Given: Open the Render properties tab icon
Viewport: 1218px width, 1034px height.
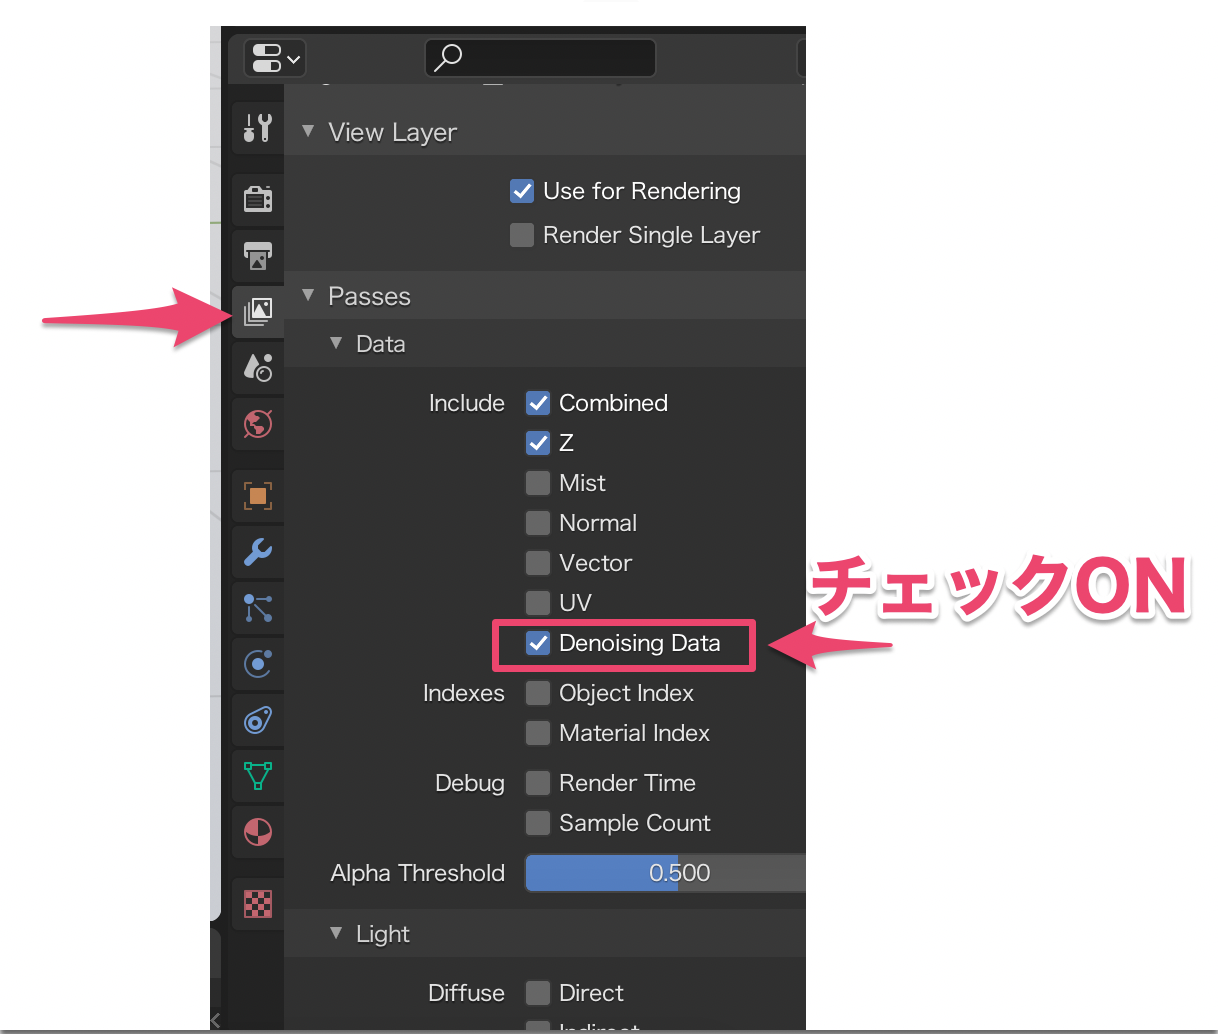Looking at the screenshot, I should 257,199.
